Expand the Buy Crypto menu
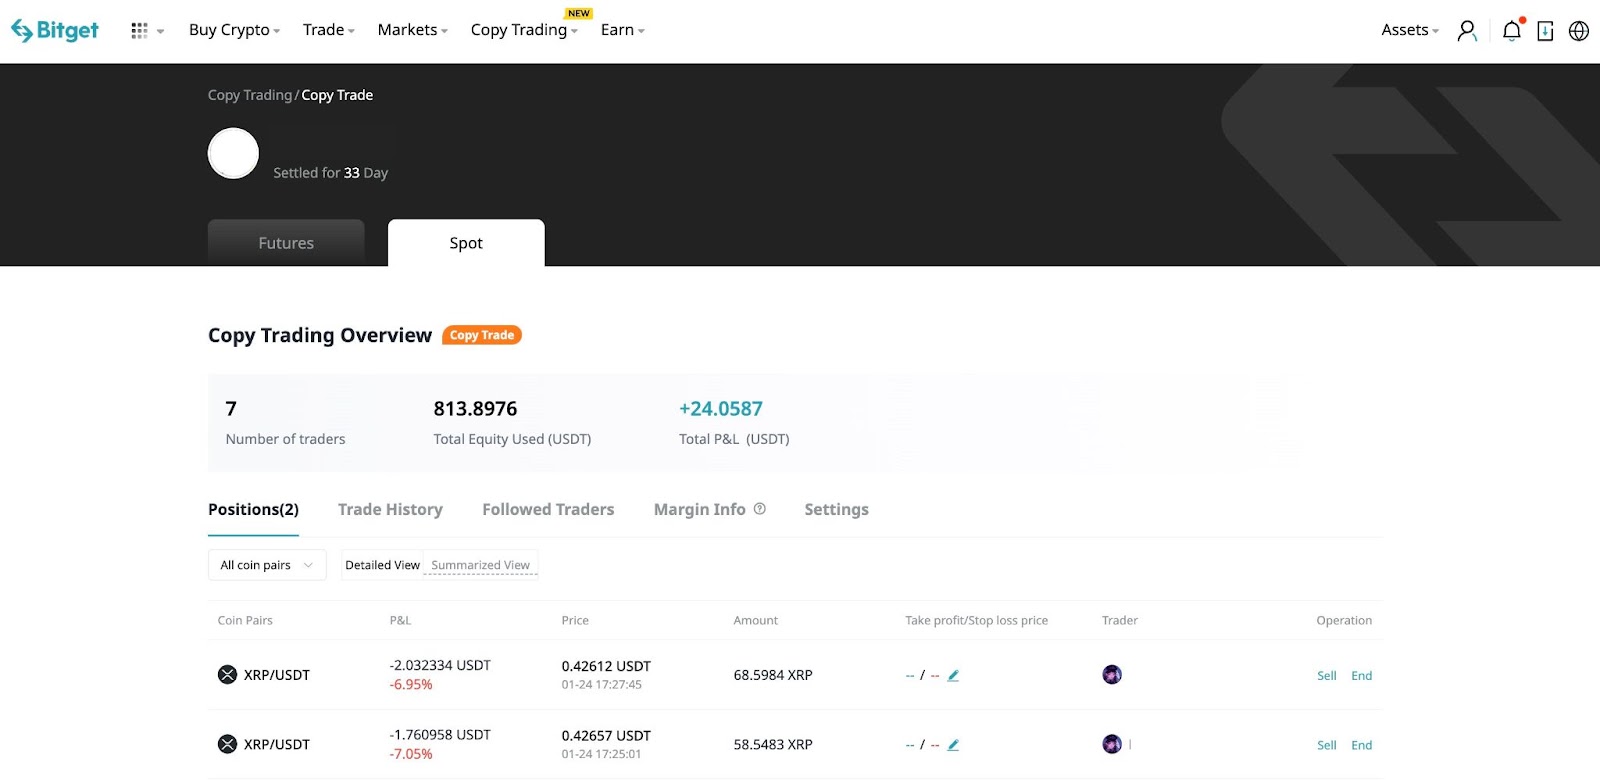The image size is (1600, 780). point(234,30)
